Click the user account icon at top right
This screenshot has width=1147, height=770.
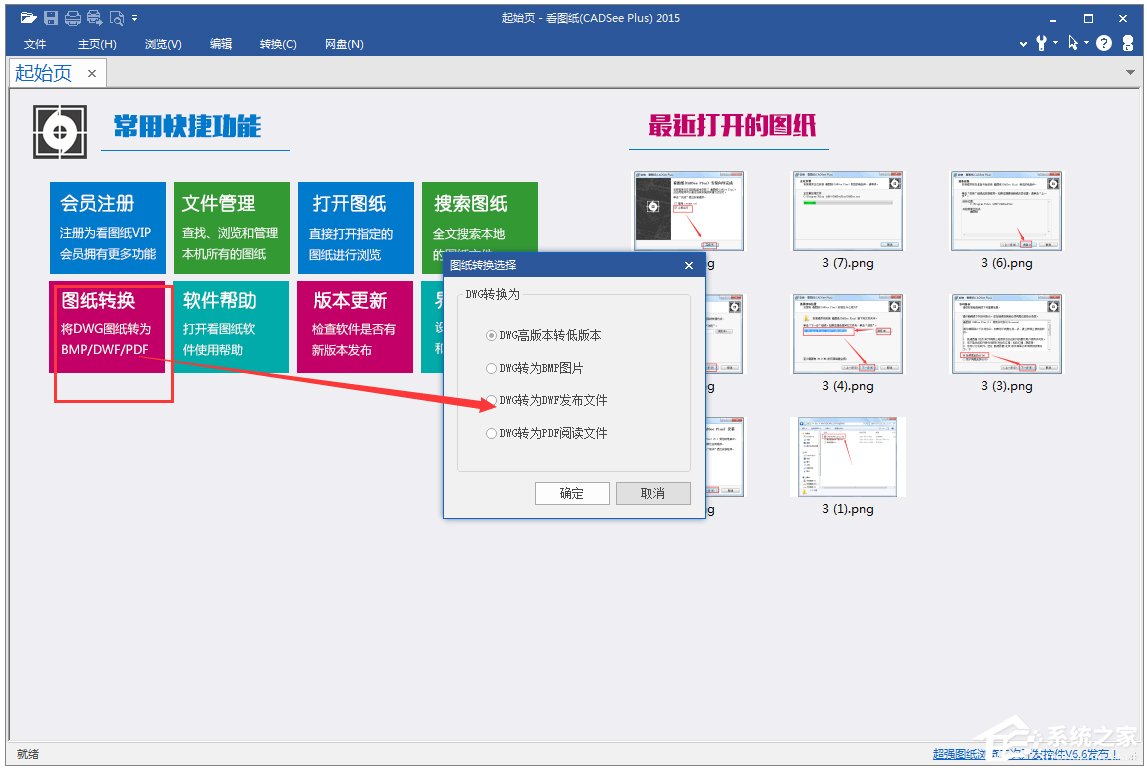point(1128,44)
